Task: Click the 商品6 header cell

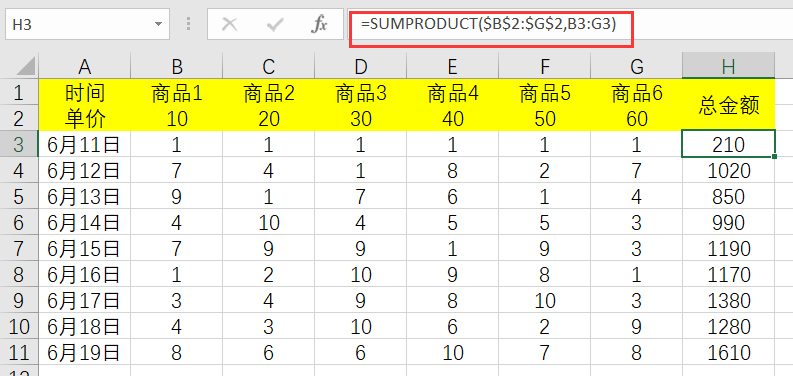Action: (x=636, y=92)
